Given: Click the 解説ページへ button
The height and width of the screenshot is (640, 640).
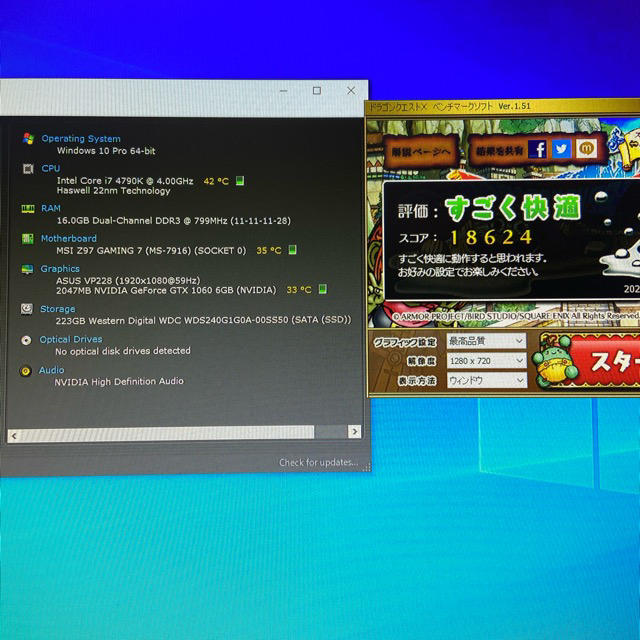Looking at the screenshot, I should click(x=421, y=152).
